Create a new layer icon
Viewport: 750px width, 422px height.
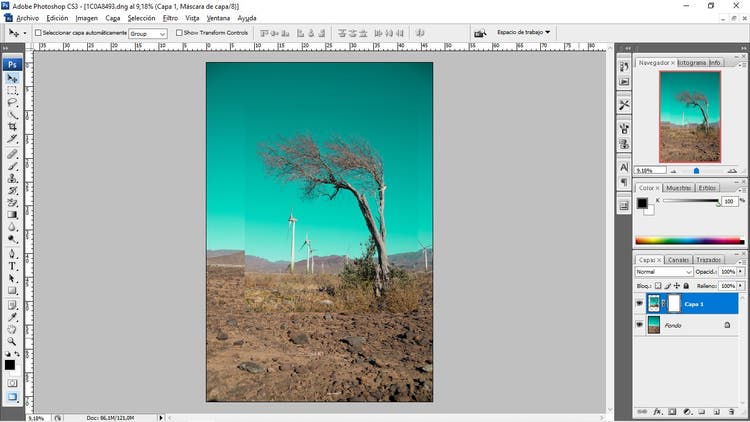pos(717,411)
